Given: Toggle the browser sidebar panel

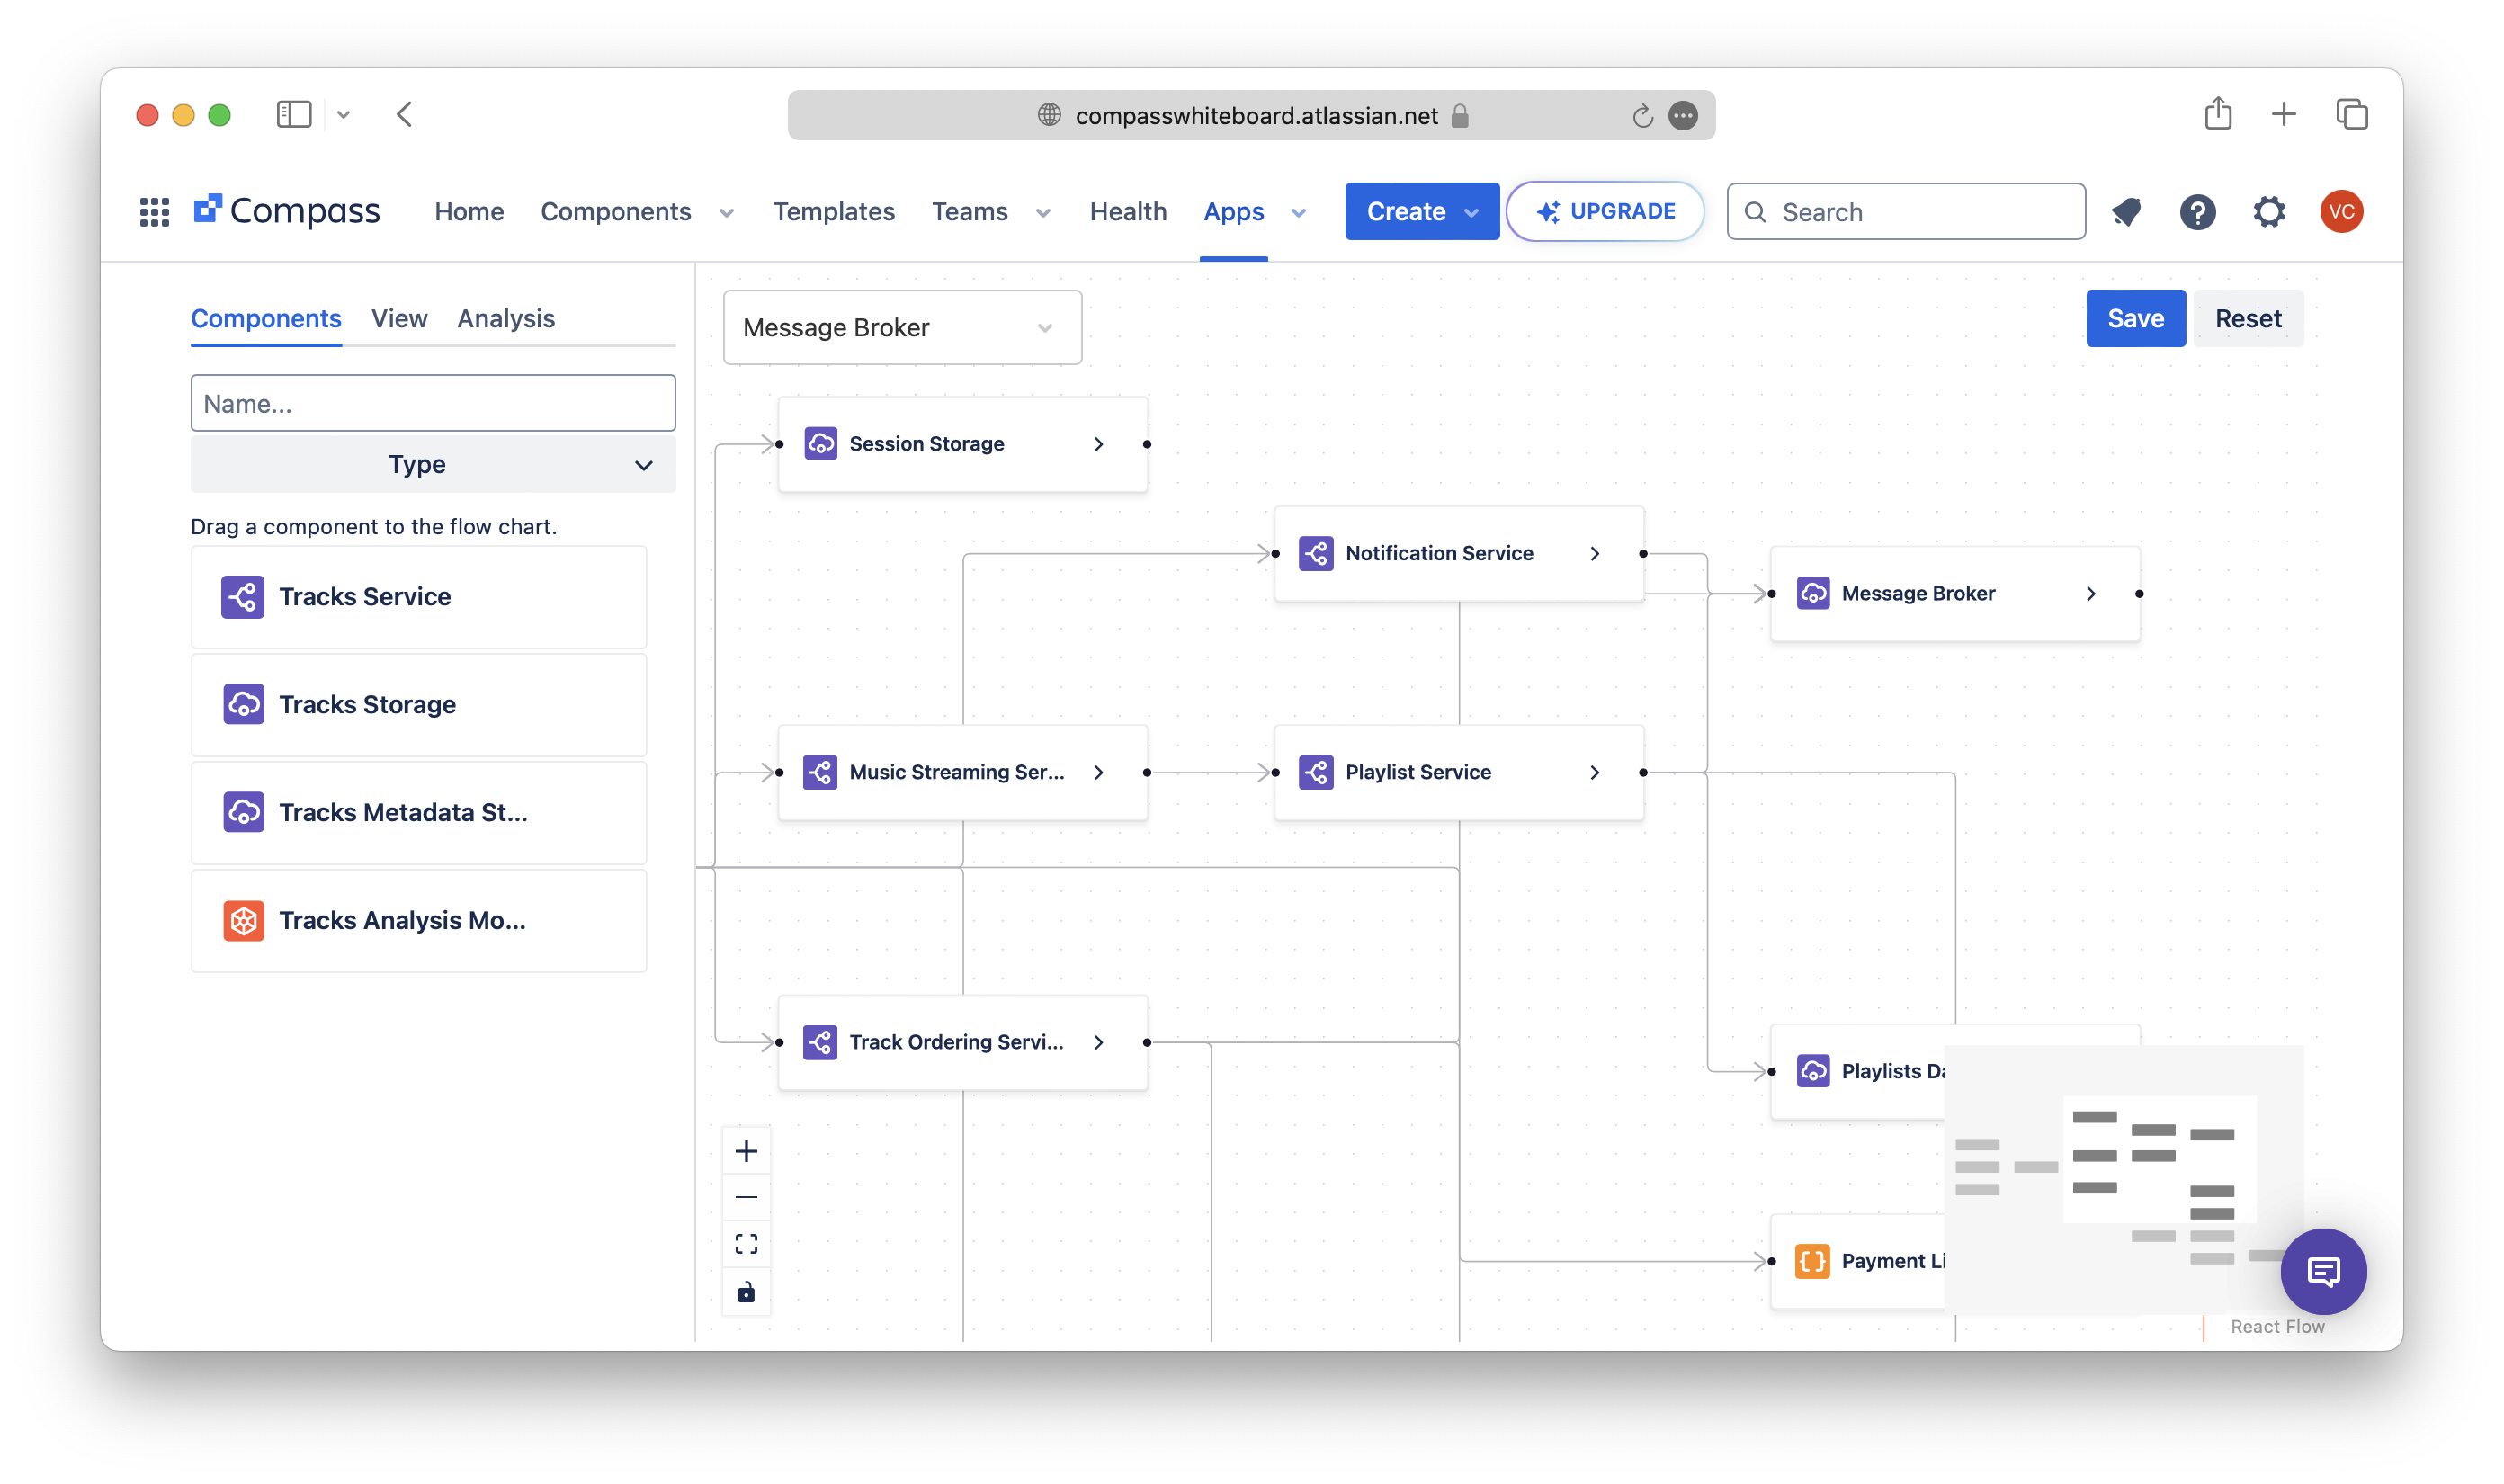Looking at the screenshot, I should 294,114.
